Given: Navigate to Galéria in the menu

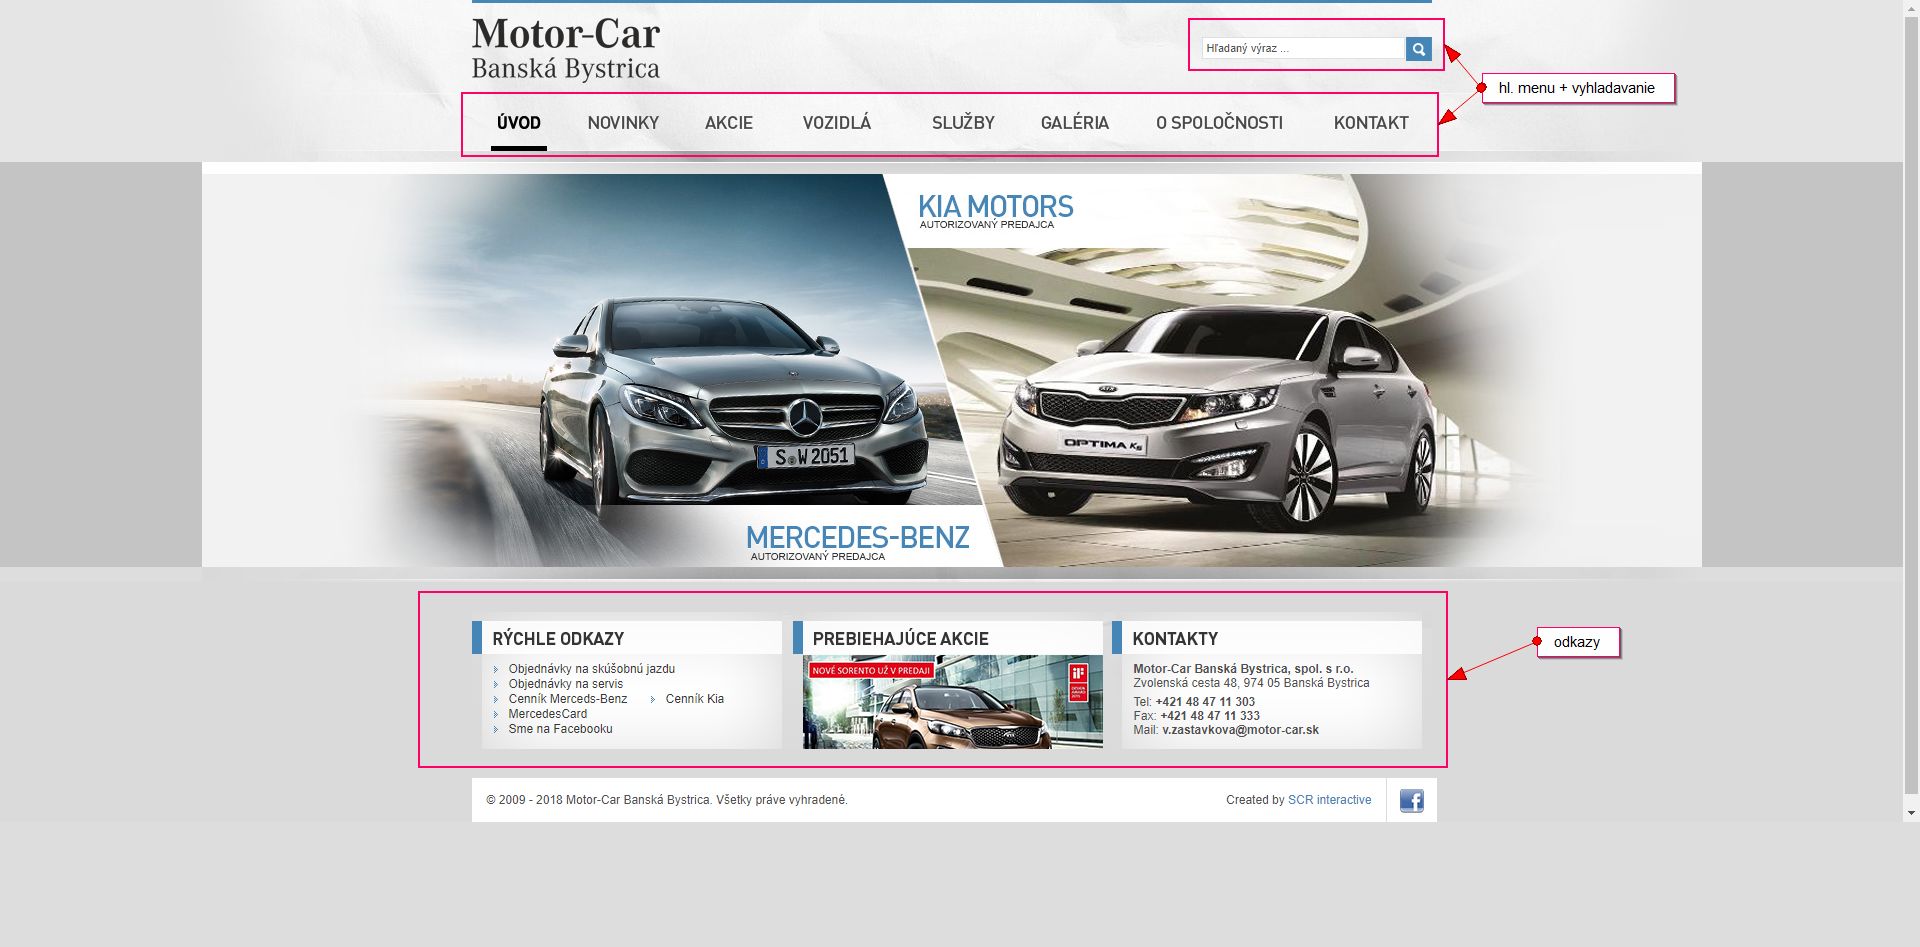Looking at the screenshot, I should (x=1074, y=123).
